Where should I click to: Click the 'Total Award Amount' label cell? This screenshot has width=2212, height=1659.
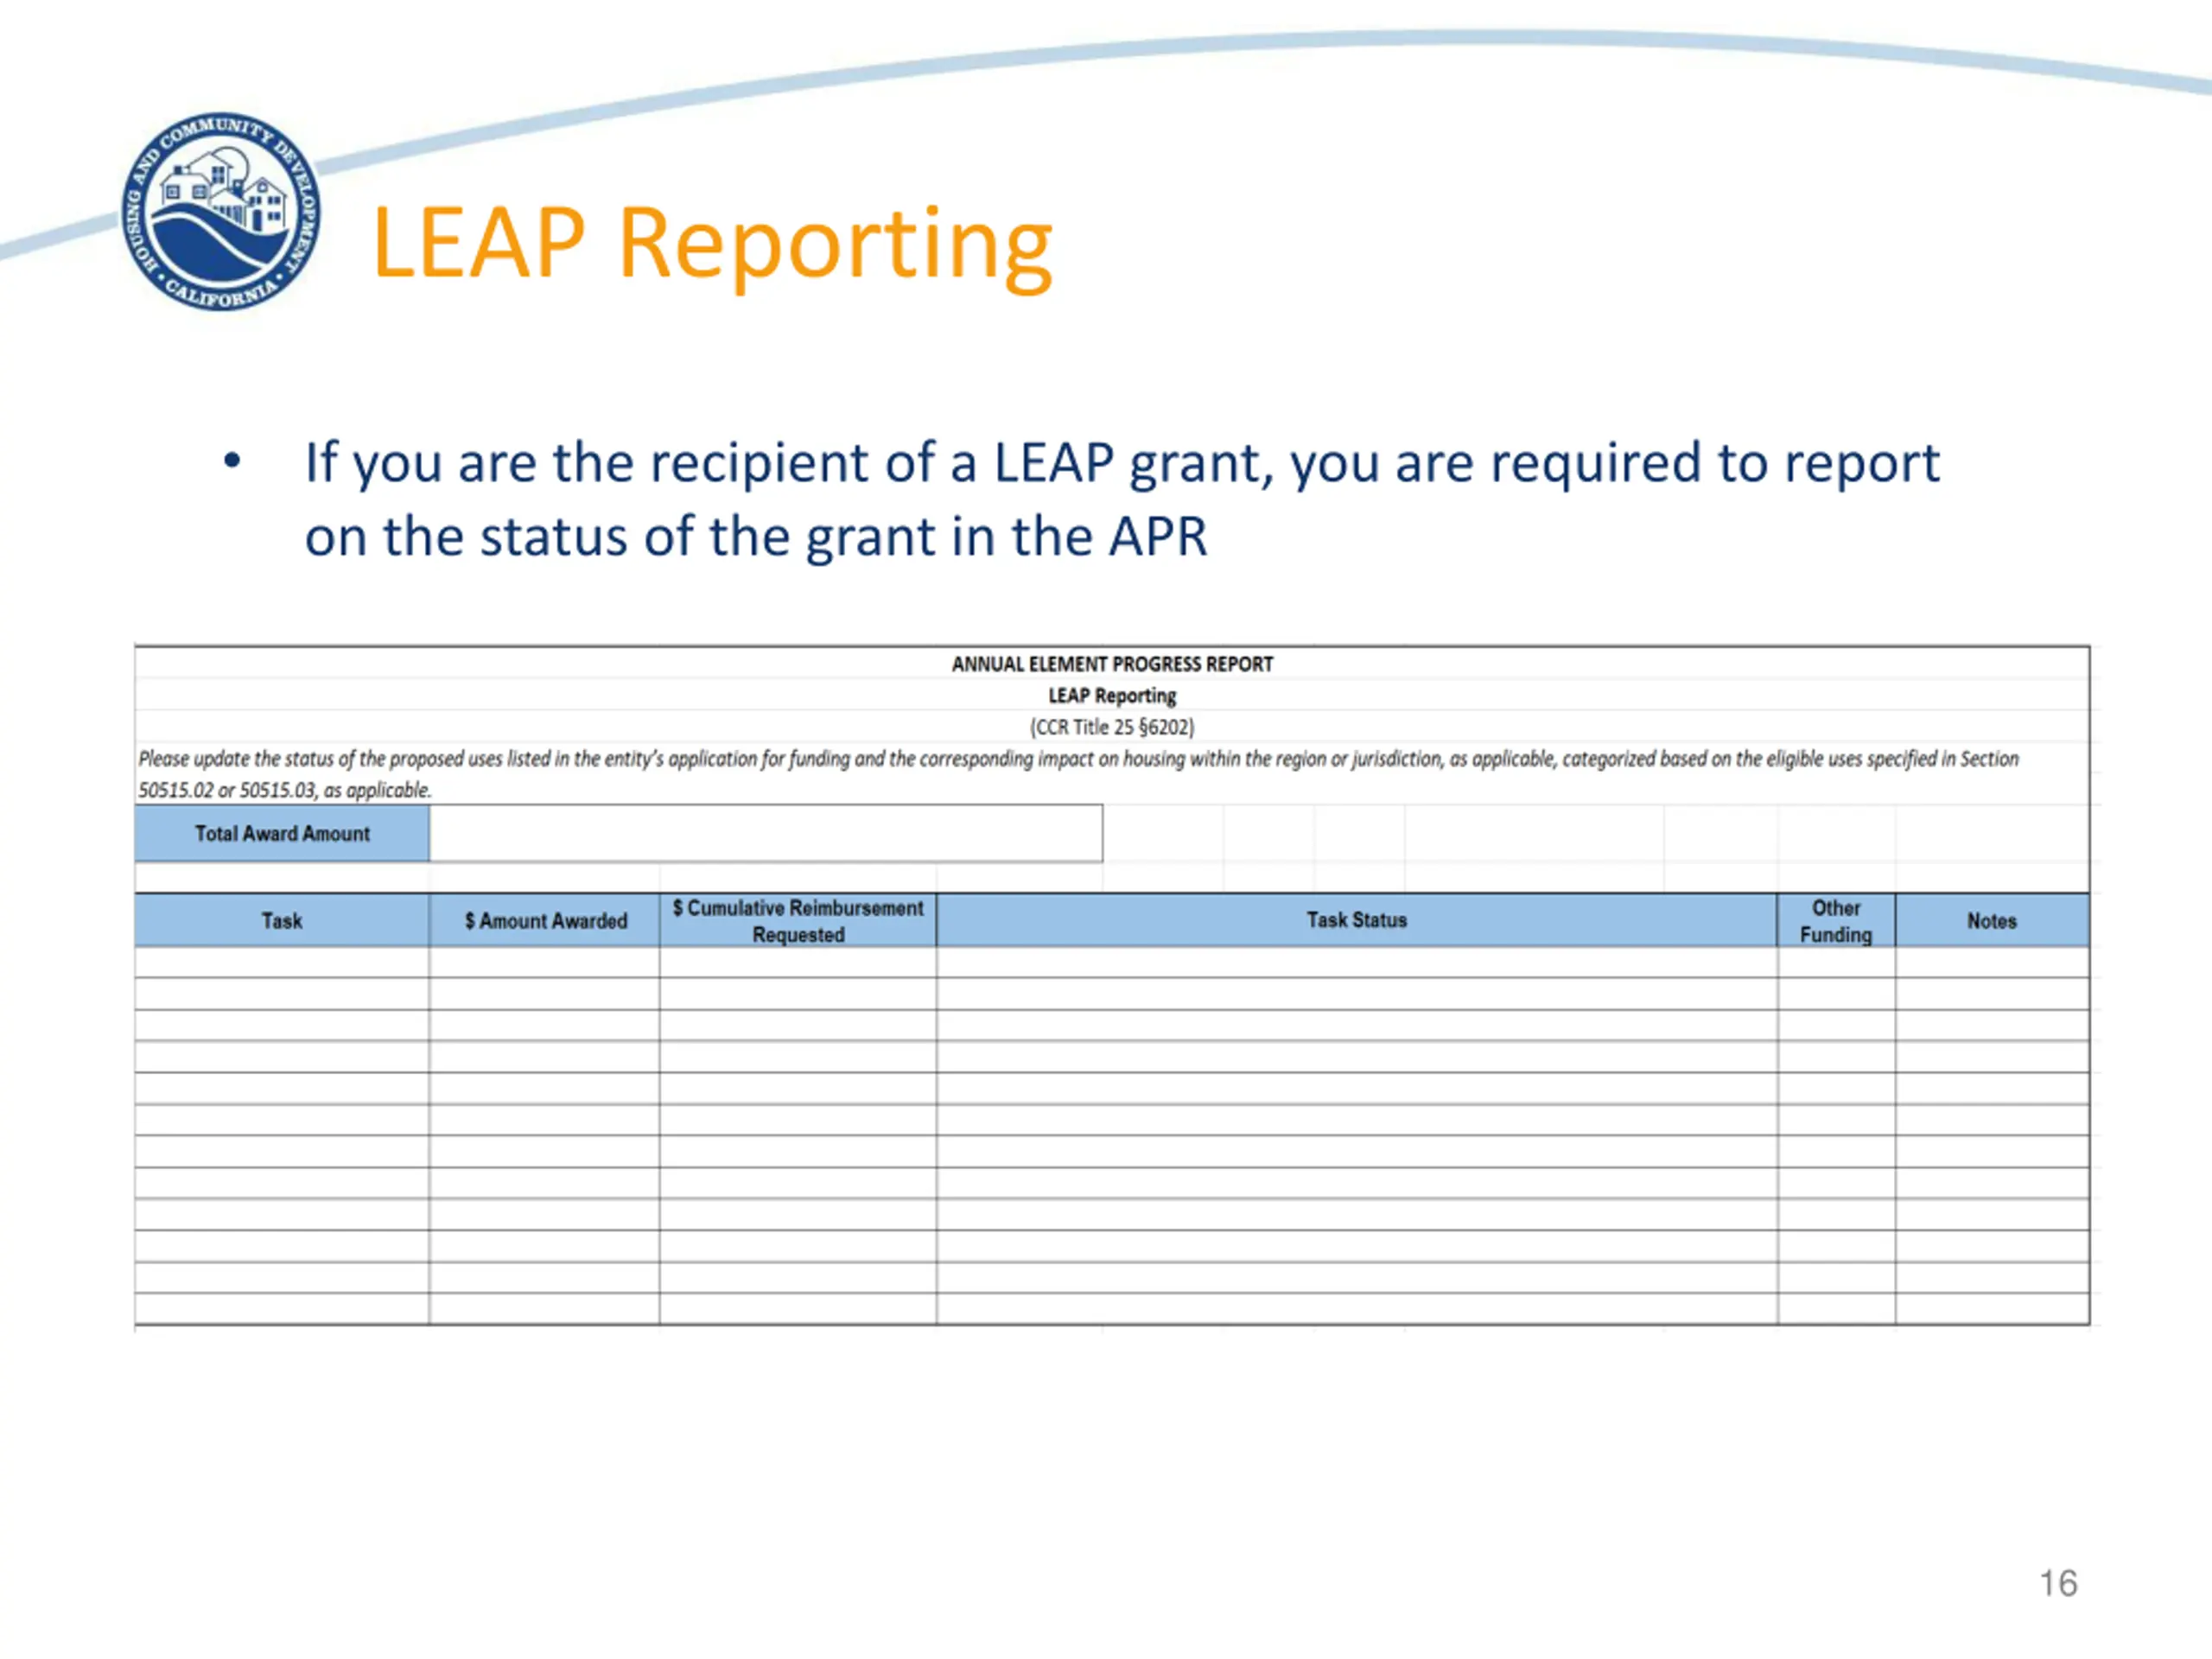click(x=283, y=833)
